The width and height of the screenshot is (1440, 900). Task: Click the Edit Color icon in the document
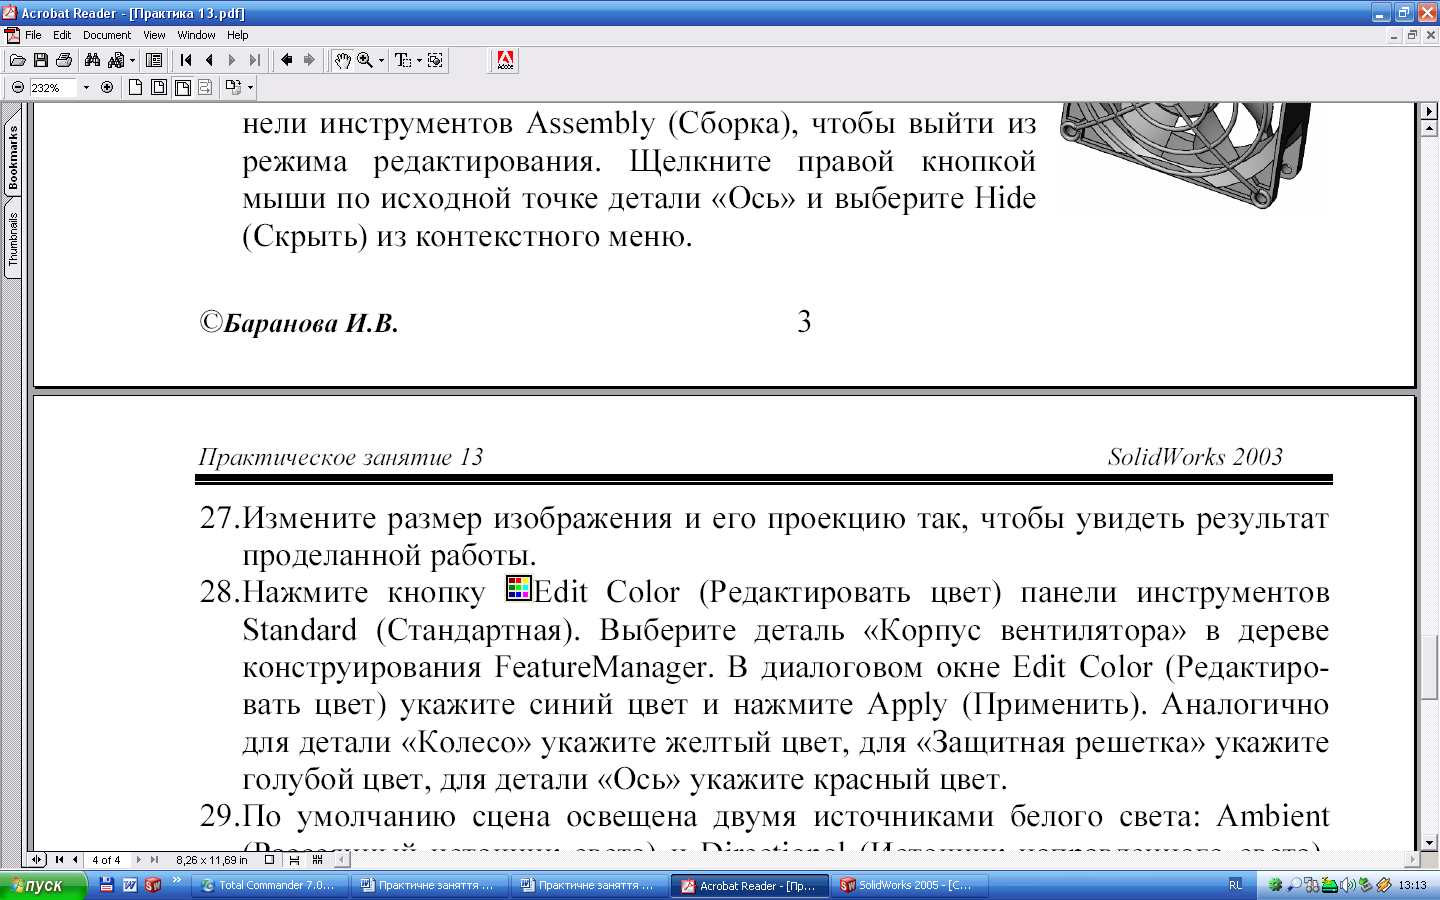click(x=518, y=587)
